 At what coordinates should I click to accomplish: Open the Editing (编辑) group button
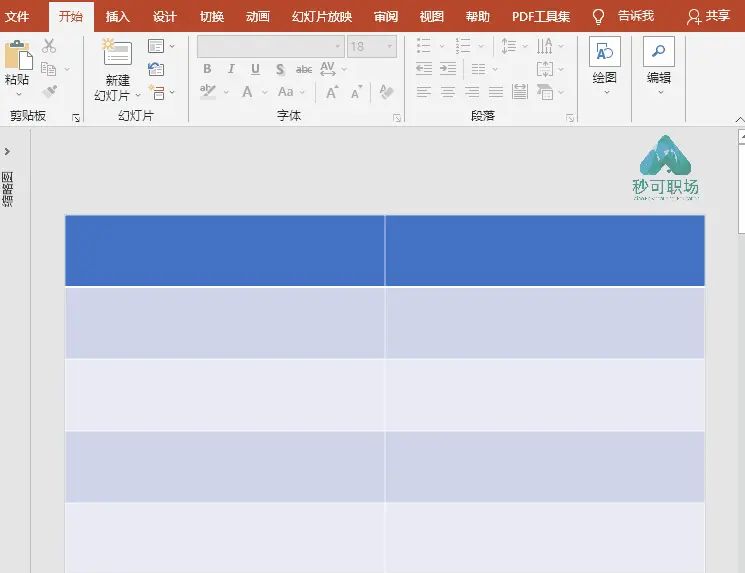coord(659,65)
